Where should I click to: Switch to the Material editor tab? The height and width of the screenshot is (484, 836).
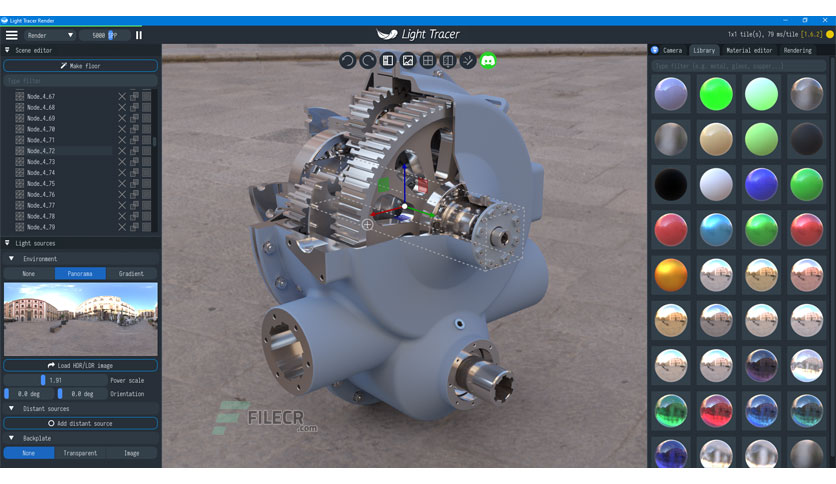click(749, 50)
